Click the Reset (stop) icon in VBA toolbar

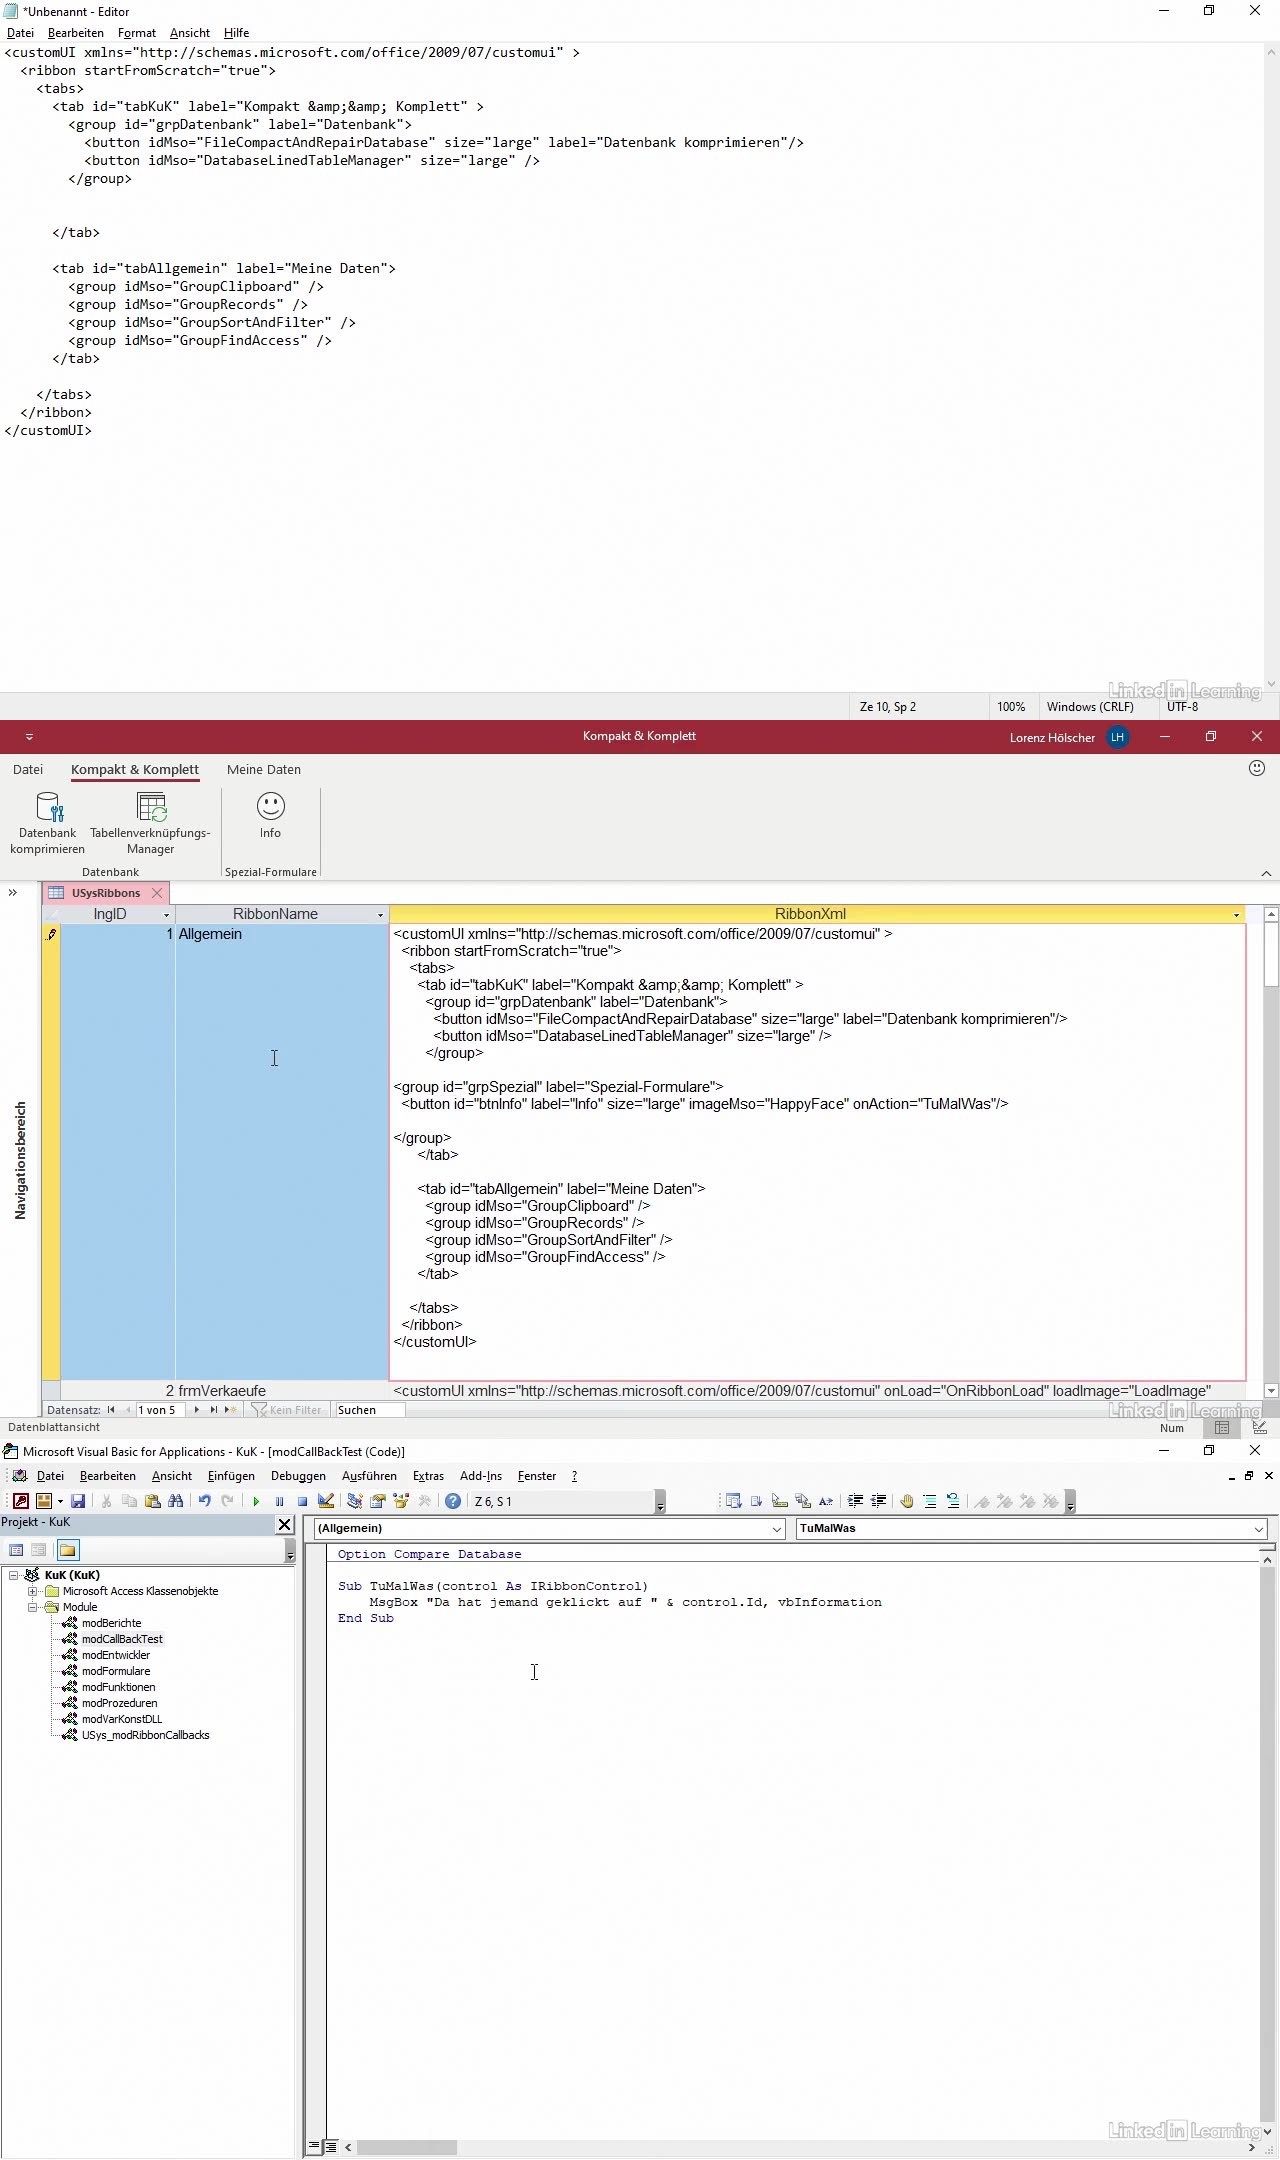click(x=302, y=1501)
